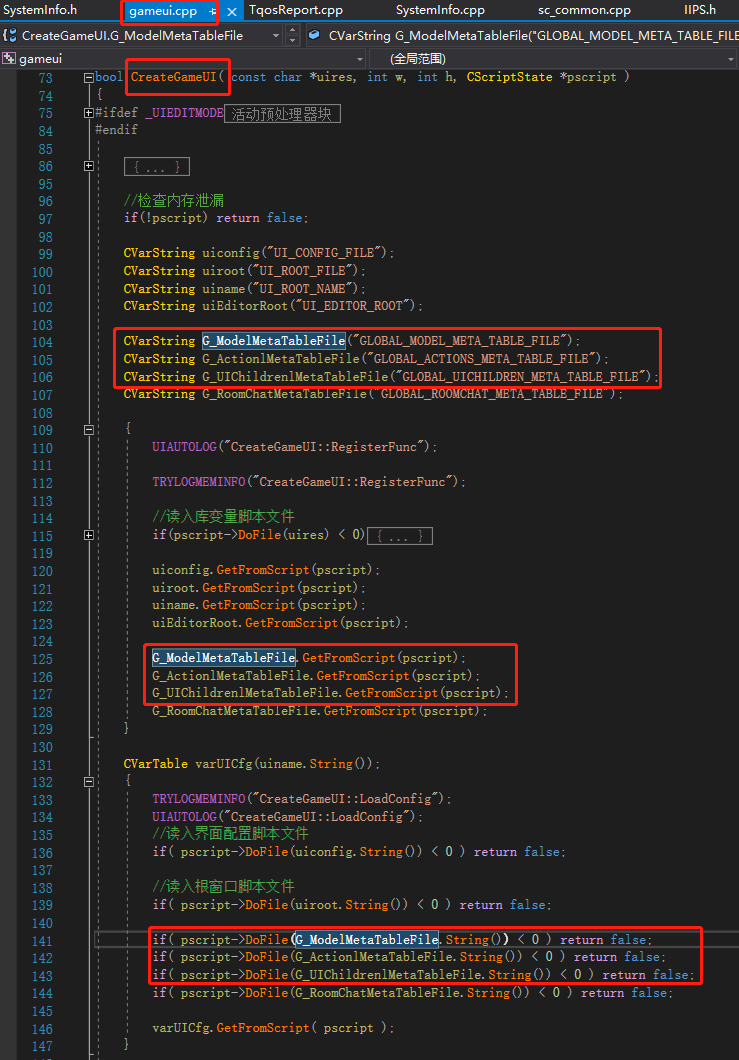Toggle the pin icon on gameui.cpp tab

click(212, 11)
